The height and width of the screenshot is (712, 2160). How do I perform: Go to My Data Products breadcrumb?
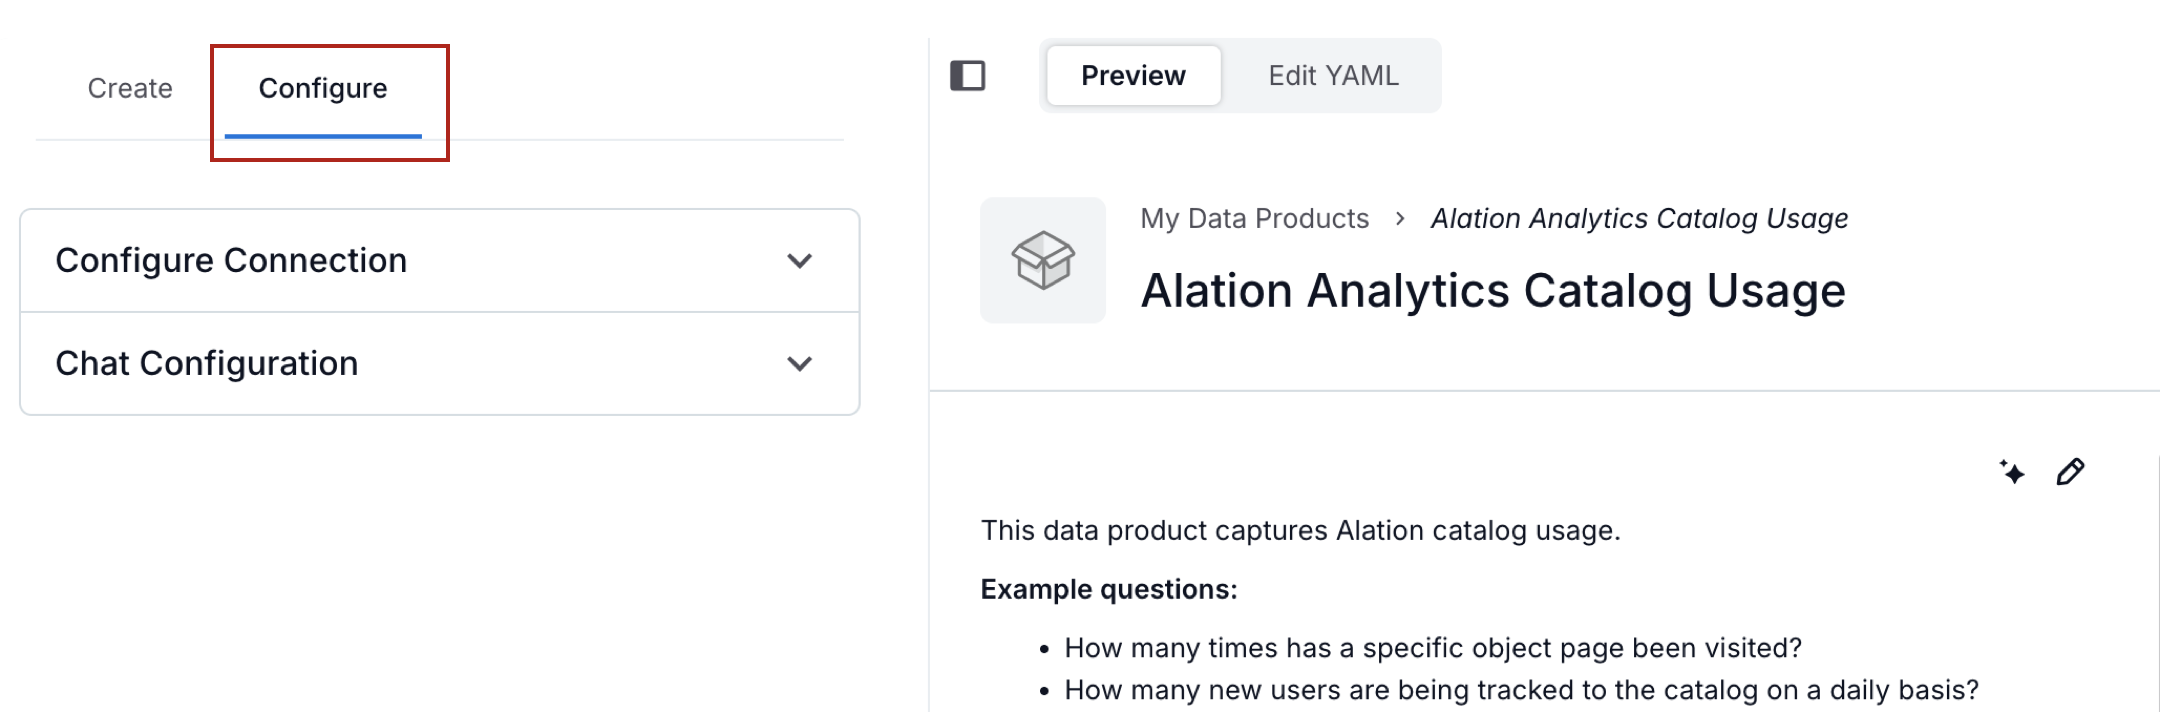click(1254, 219)
